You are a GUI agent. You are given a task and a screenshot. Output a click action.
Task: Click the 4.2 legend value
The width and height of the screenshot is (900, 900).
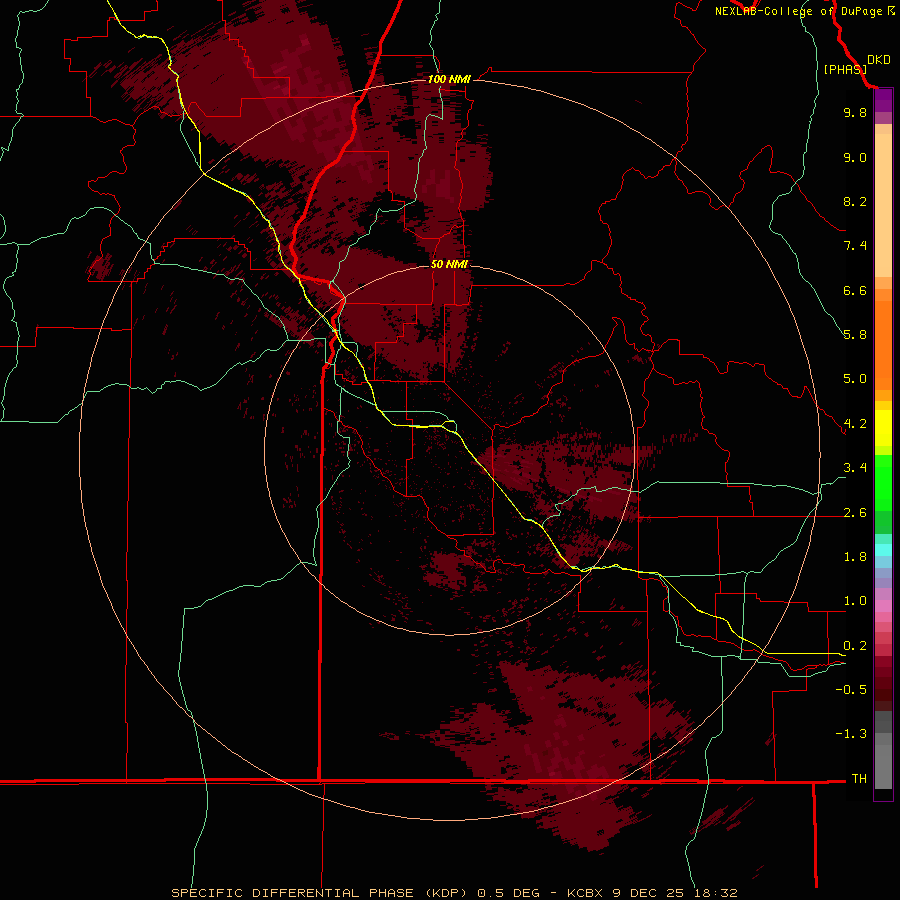tap(855, 424)
